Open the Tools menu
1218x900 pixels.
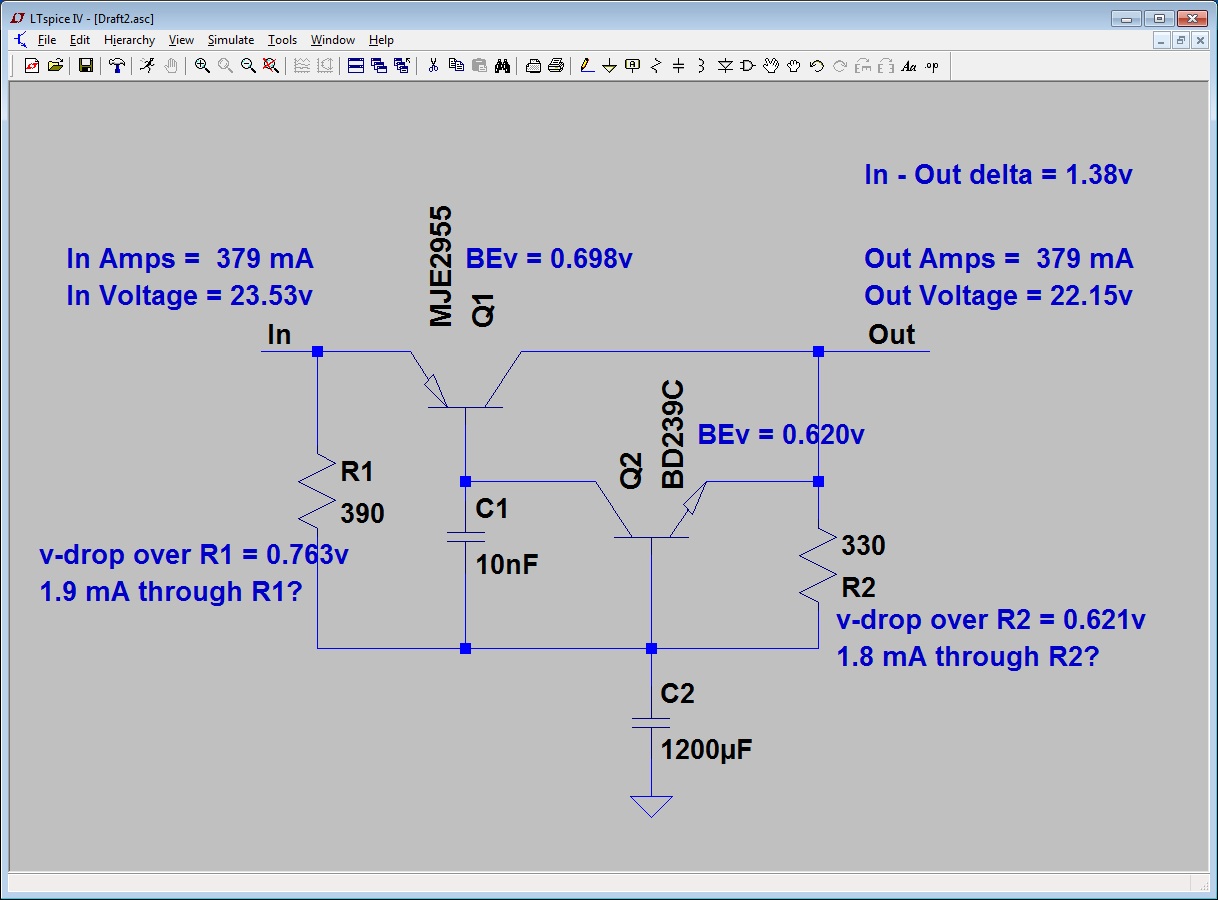pos(282,40)
